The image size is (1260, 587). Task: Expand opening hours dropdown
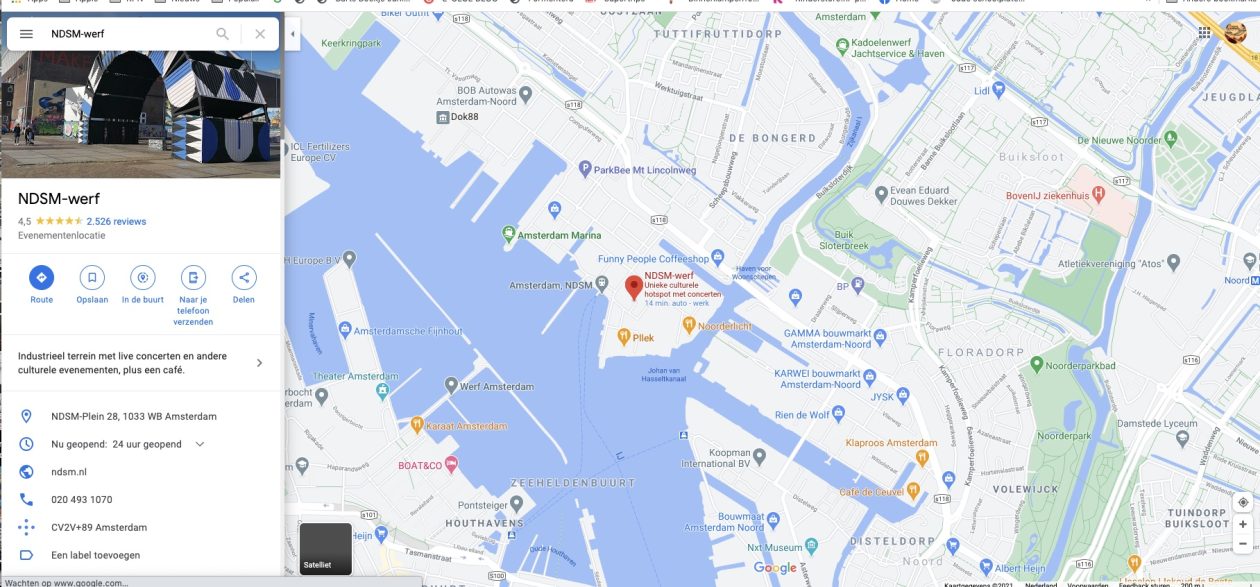coord(200,444)
